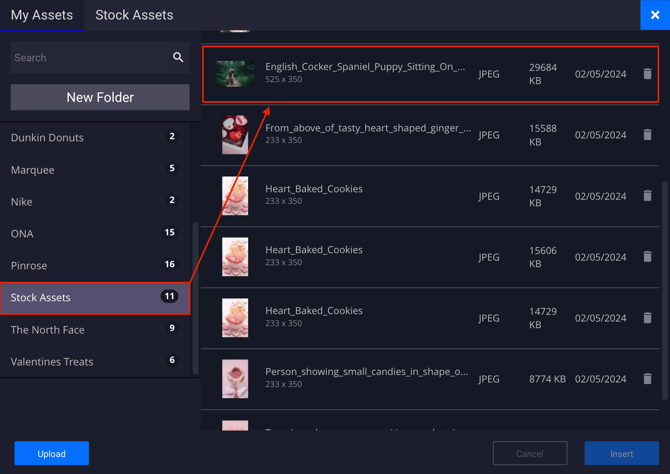
Task: Select the small candies image thumbnail
Action: click(235, 379)
